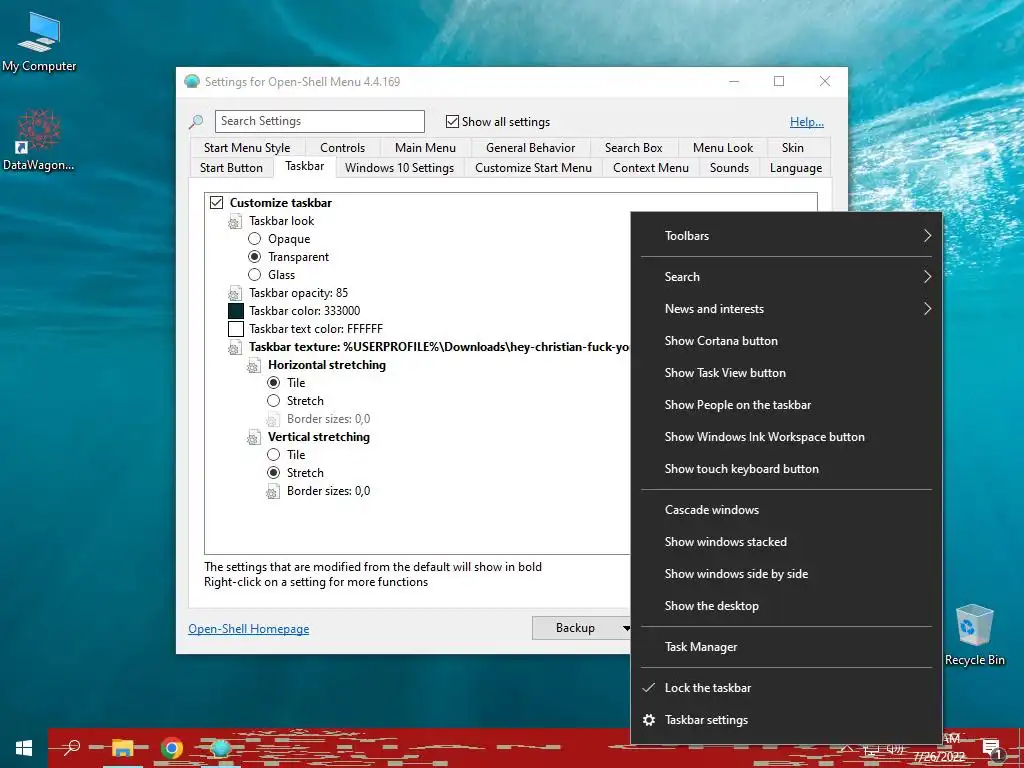Expand the Toolbars submenu arrow

coord(927,236)
